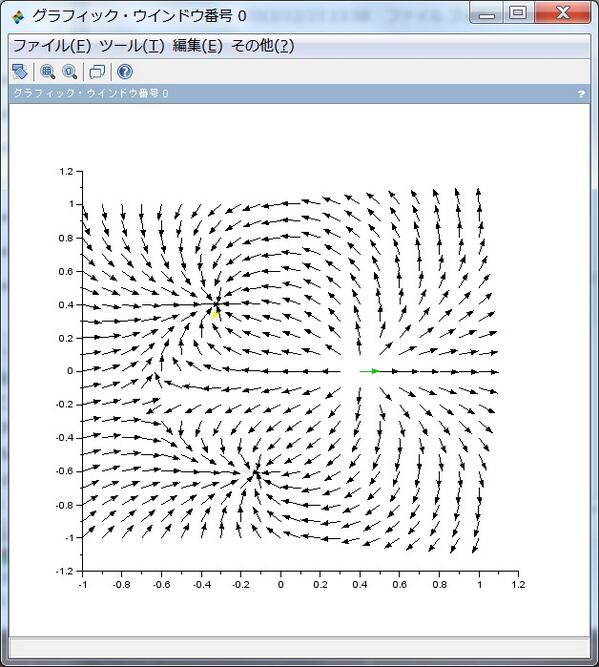Maximize the graphic window
This screenshot has width=599, height=667.
[x=518, y=13]
